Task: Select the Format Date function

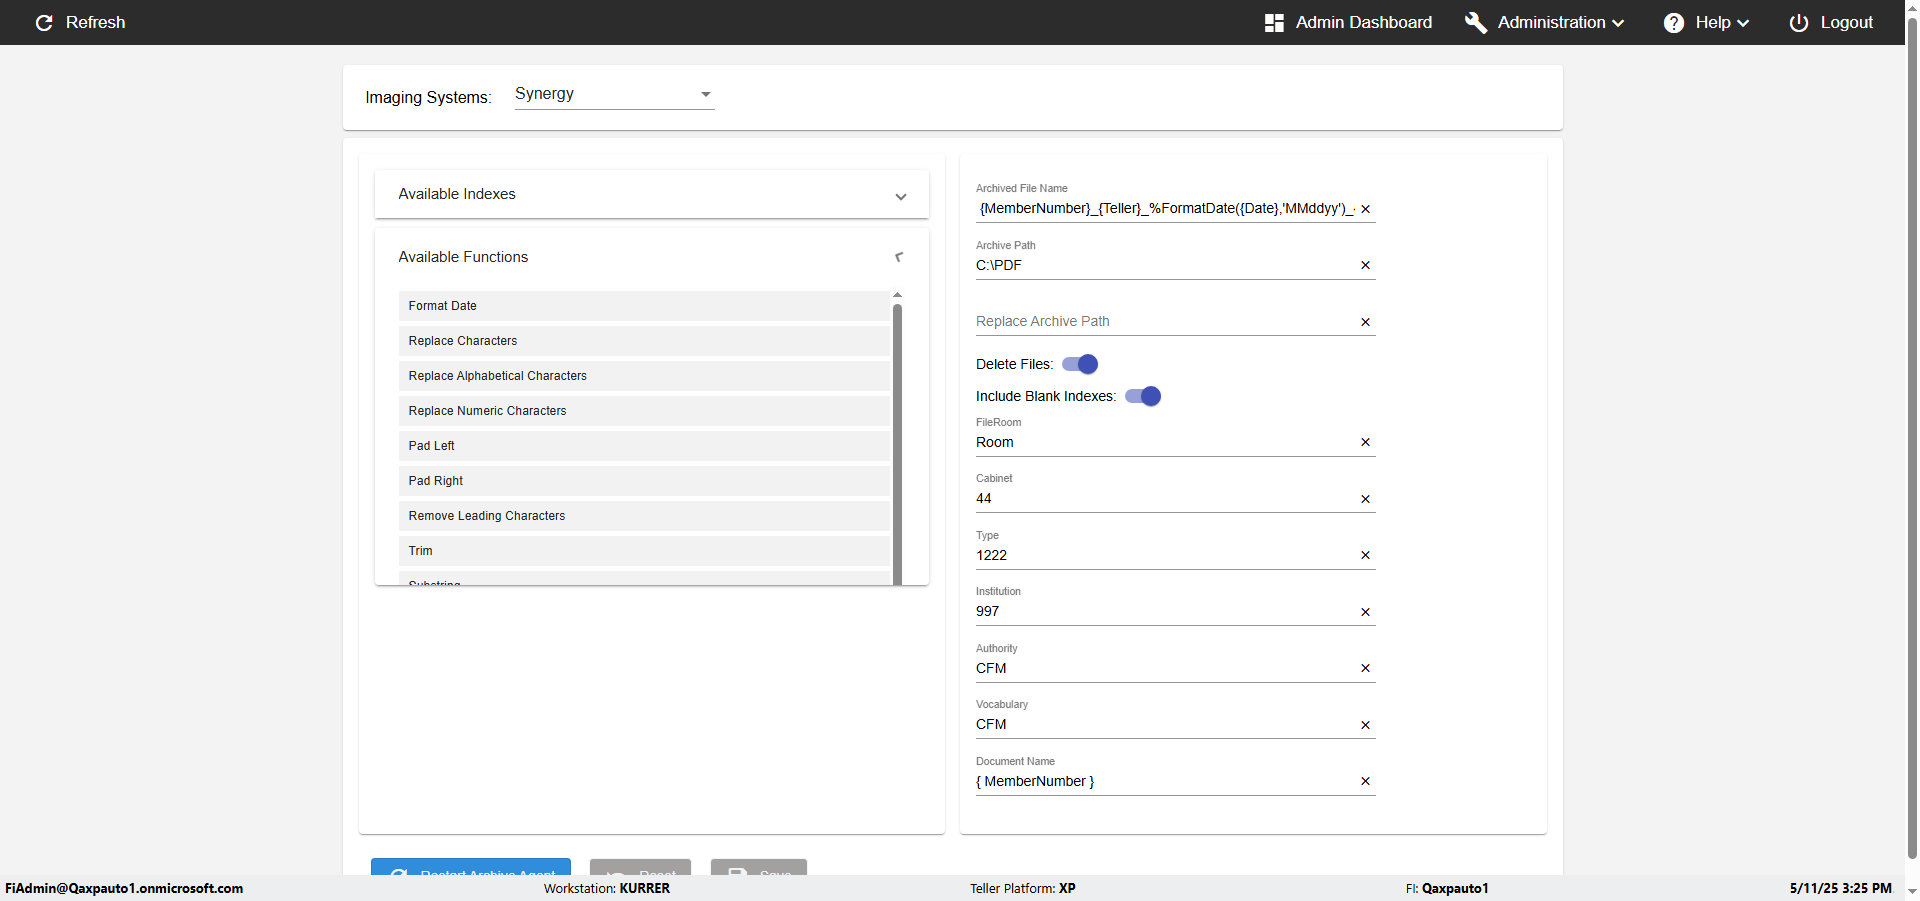Action: click(643, 306)
